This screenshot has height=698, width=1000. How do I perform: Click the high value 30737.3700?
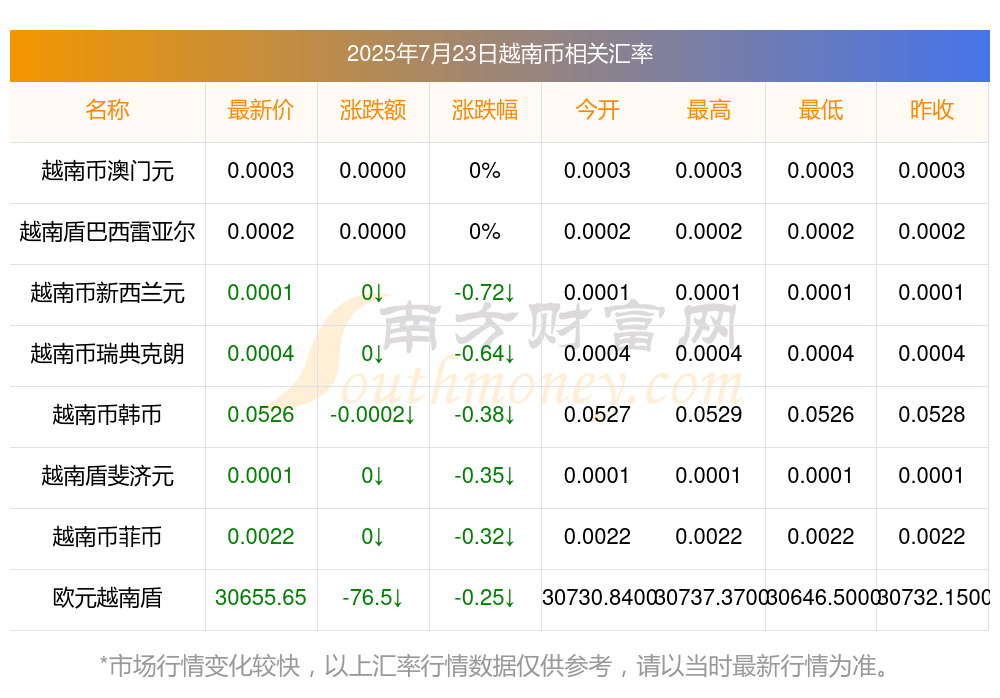[710, 598]
